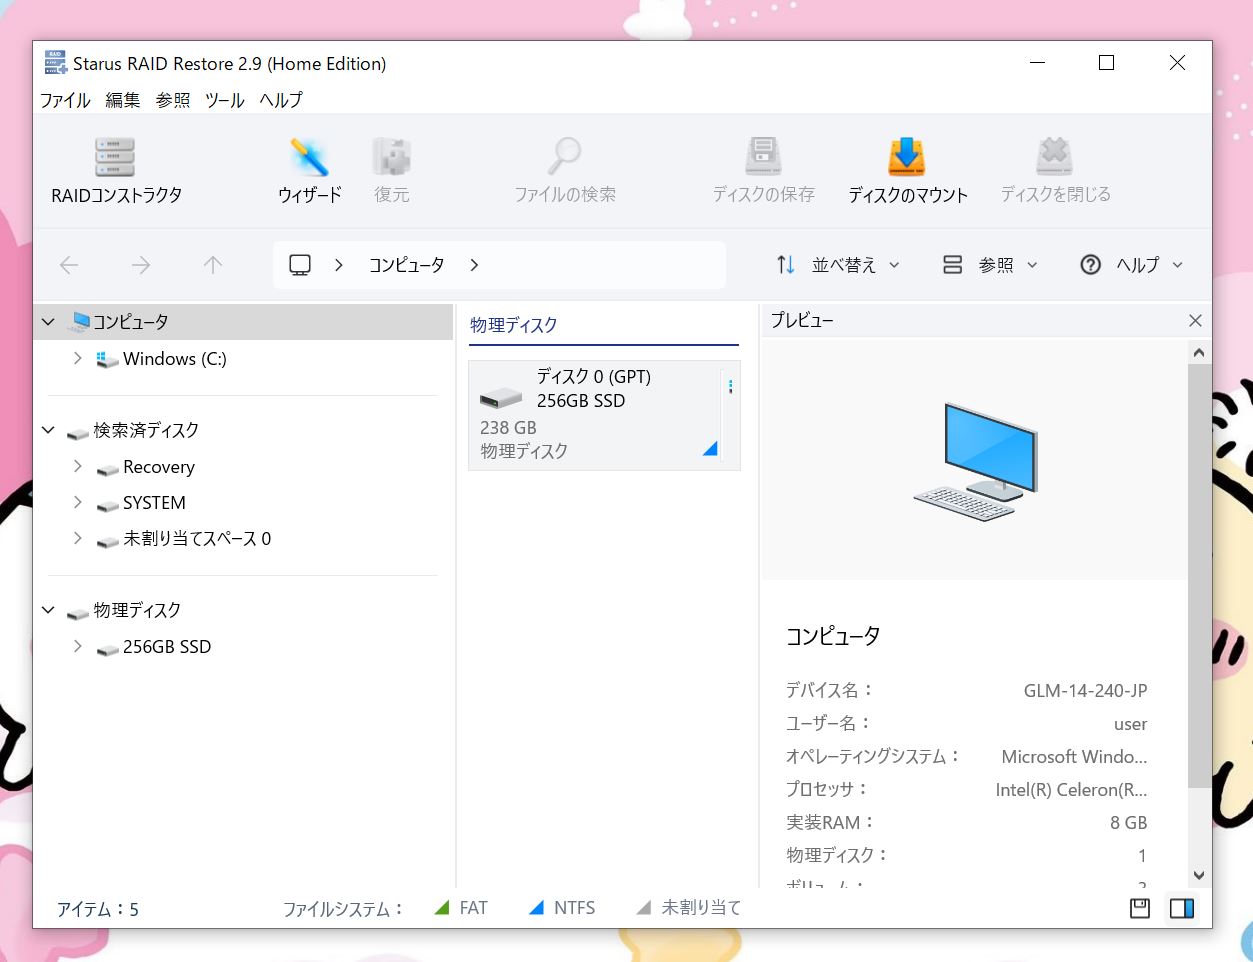This screenshot has height=962, width=1253.
Task: Expand the Windows (C:) tree node
Action: coord(78,358)
